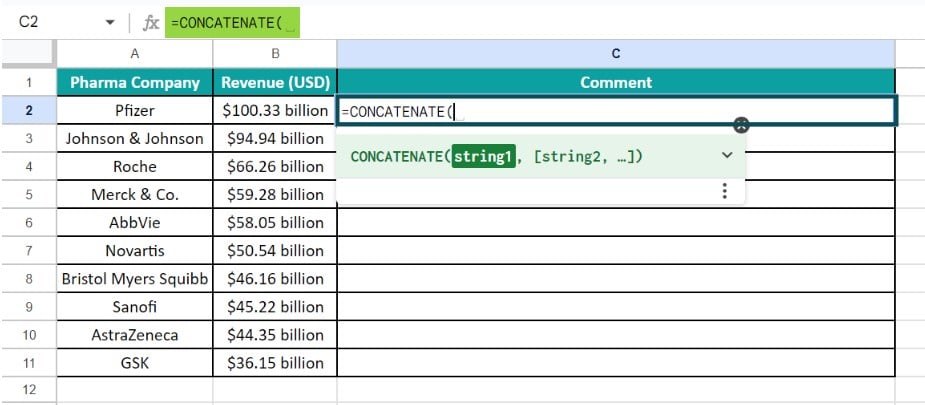Select column B header

click(275, 54)
